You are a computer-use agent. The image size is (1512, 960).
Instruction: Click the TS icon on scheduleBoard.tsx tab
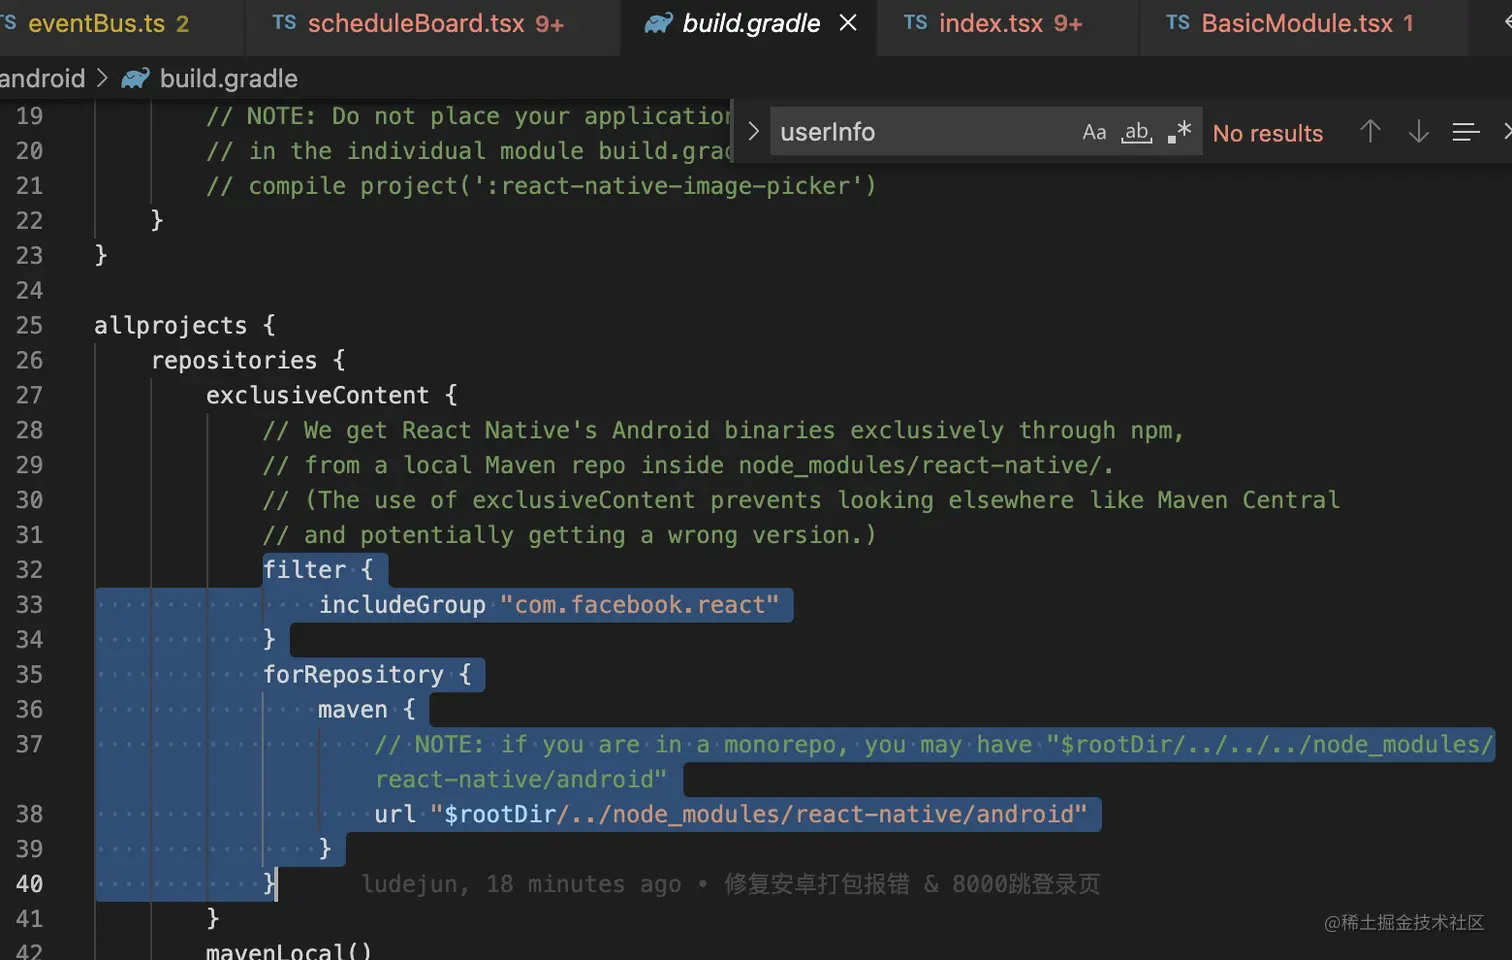tap(284, 22)
